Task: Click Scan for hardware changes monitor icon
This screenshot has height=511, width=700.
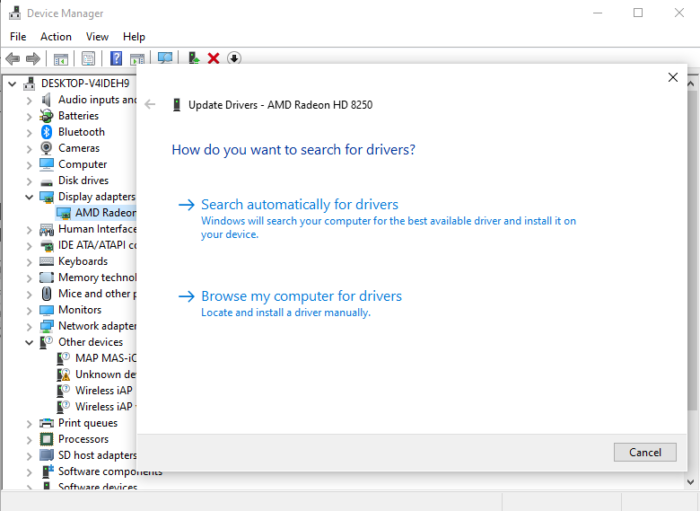Action: tap(165, 58)
